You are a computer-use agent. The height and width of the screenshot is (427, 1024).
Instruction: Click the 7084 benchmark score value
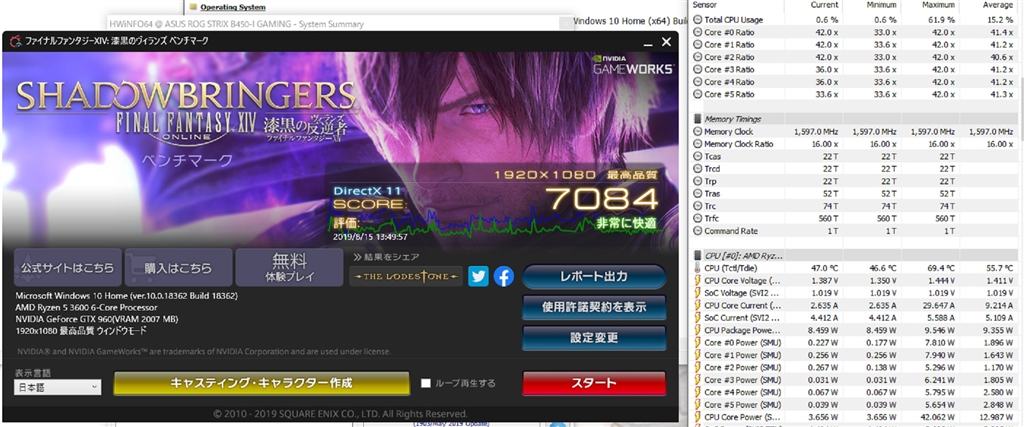[x=601, y=199]
